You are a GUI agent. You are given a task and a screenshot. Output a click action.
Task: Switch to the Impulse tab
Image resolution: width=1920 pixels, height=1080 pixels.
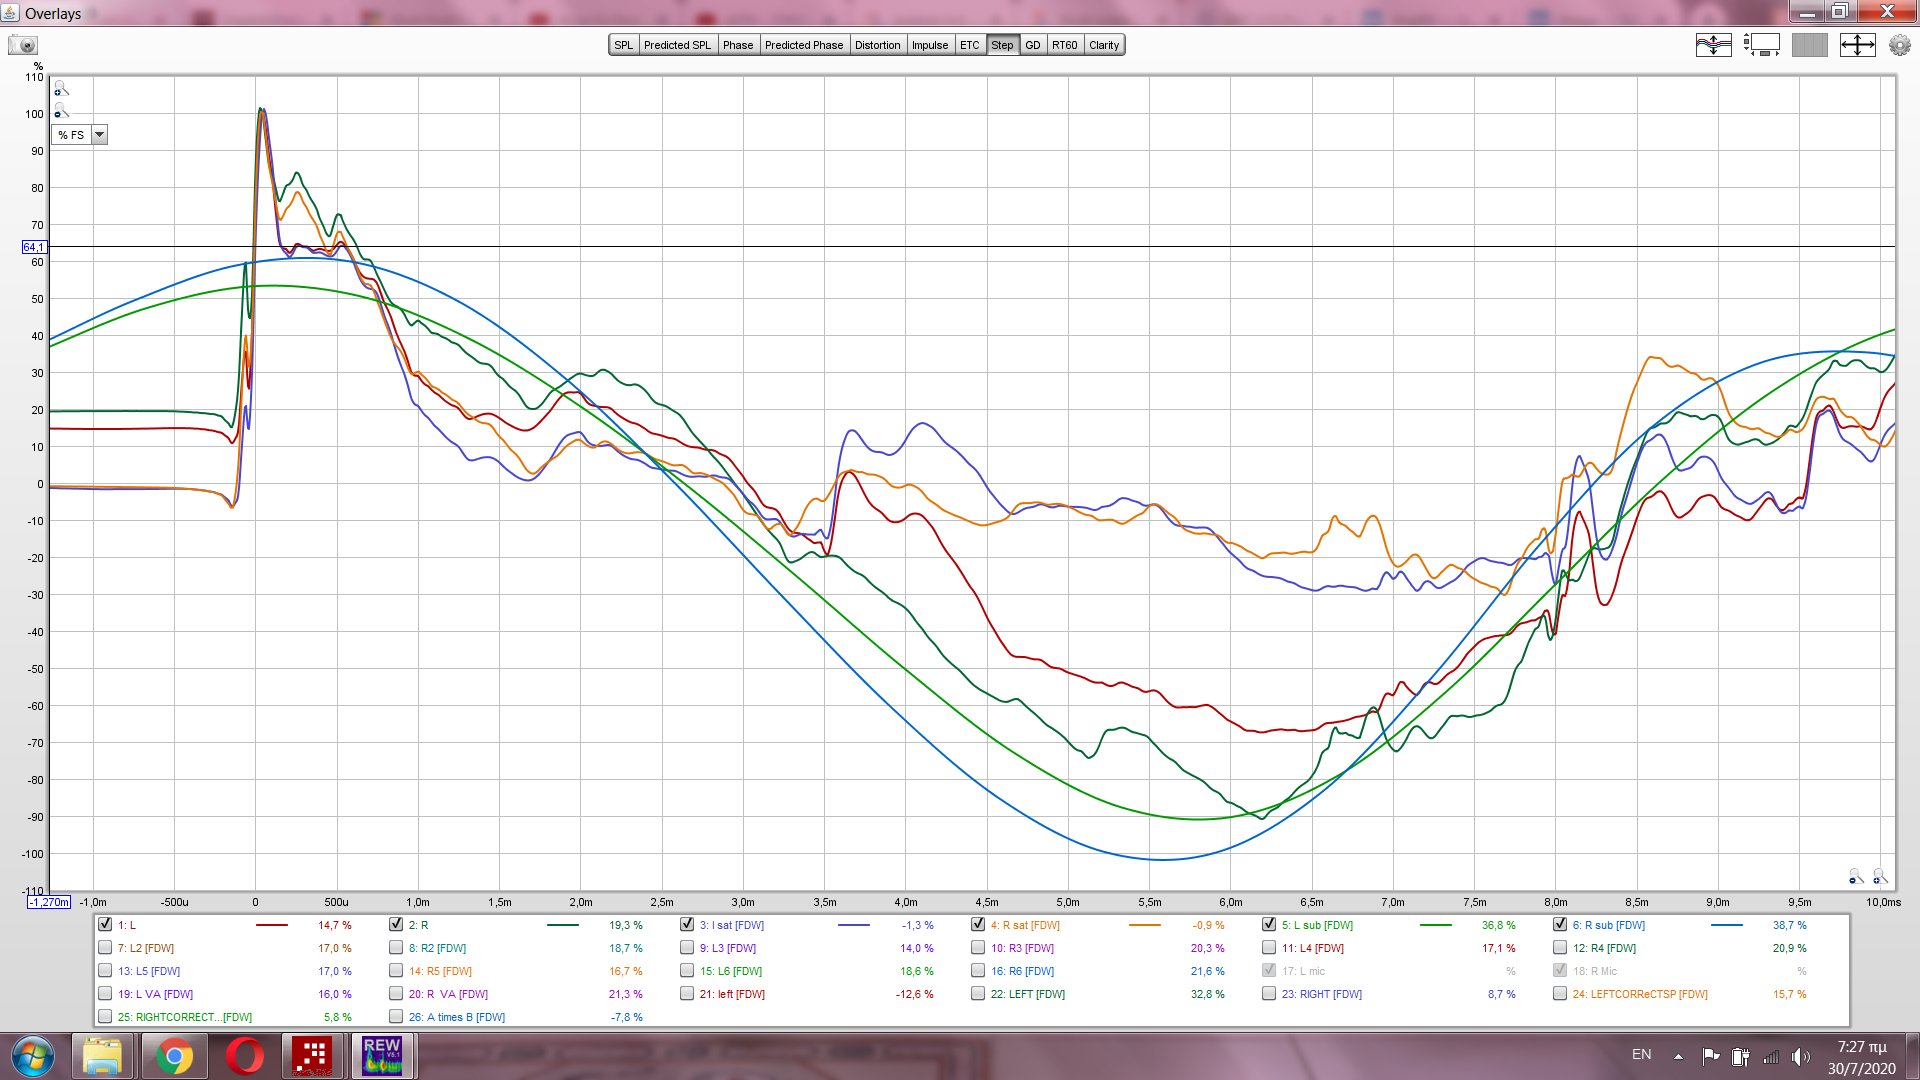[x=929, y=45]
